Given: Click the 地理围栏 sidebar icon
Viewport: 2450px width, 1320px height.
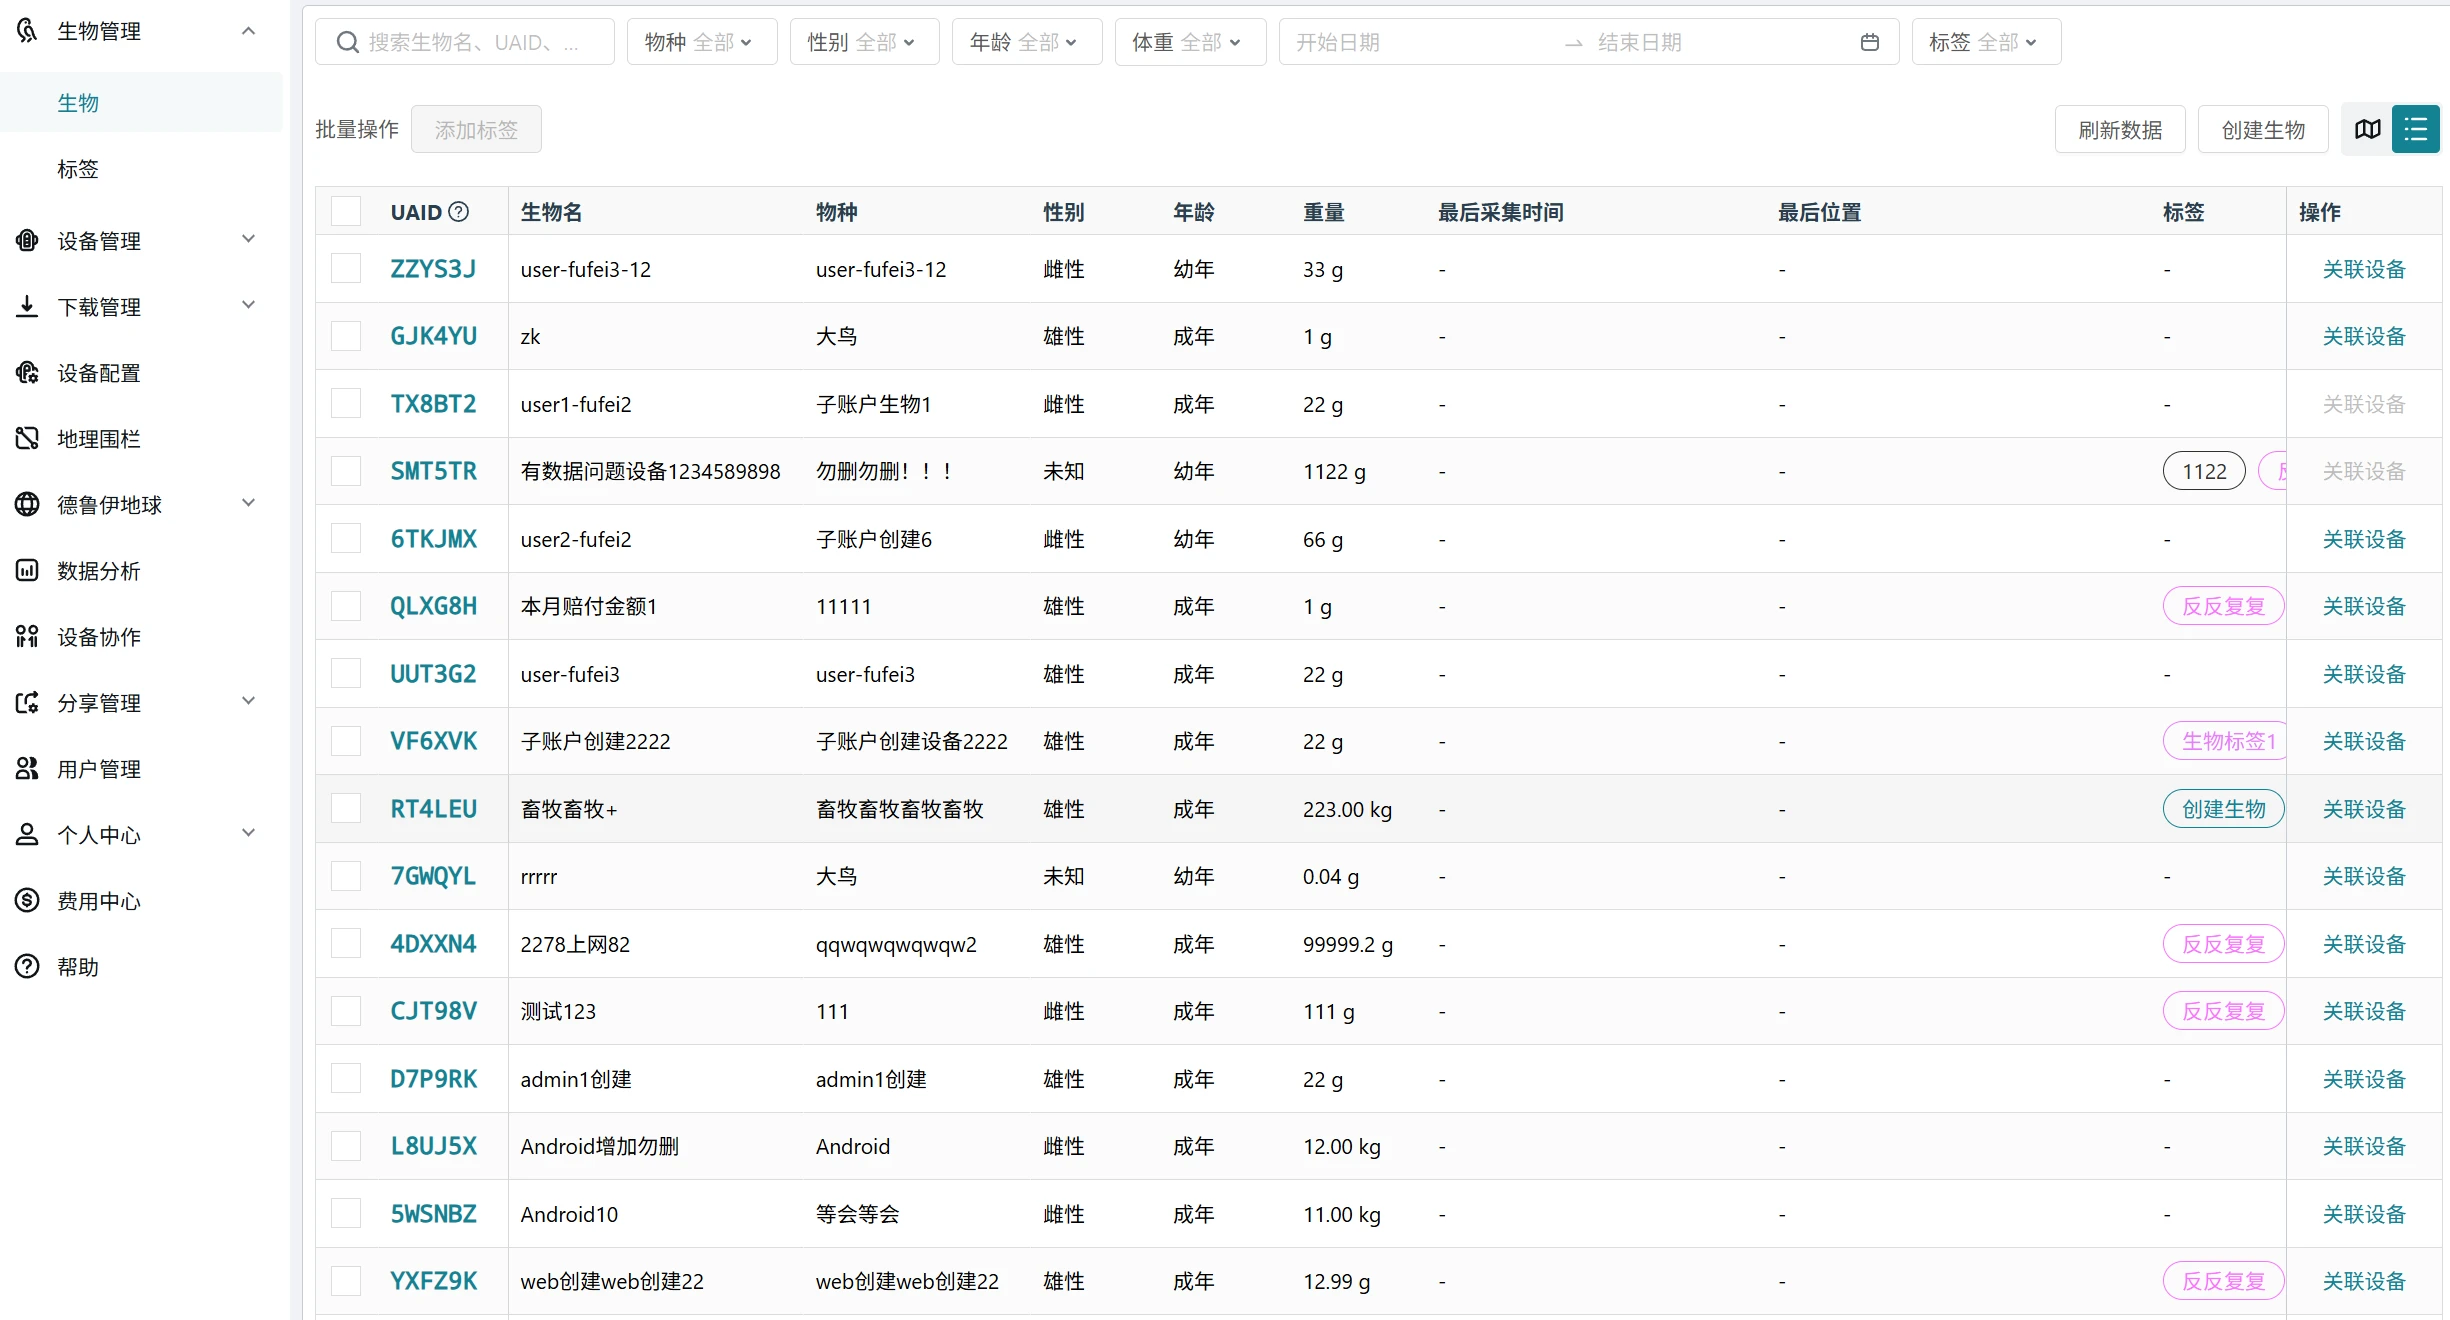Looking at the screenshot, I should pyautogui.click(x=27, y=438).
